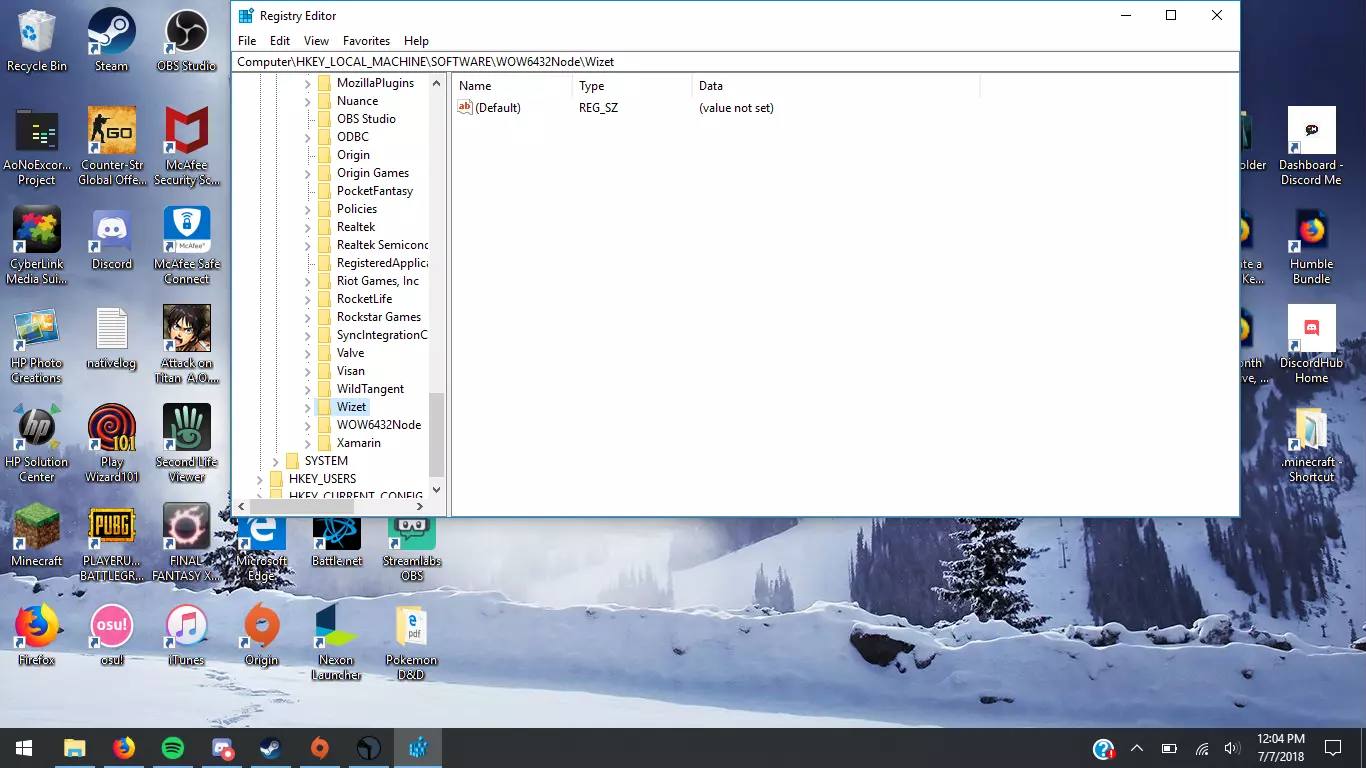Click the Spotify icon in taskbar

(x=172, y=748)
